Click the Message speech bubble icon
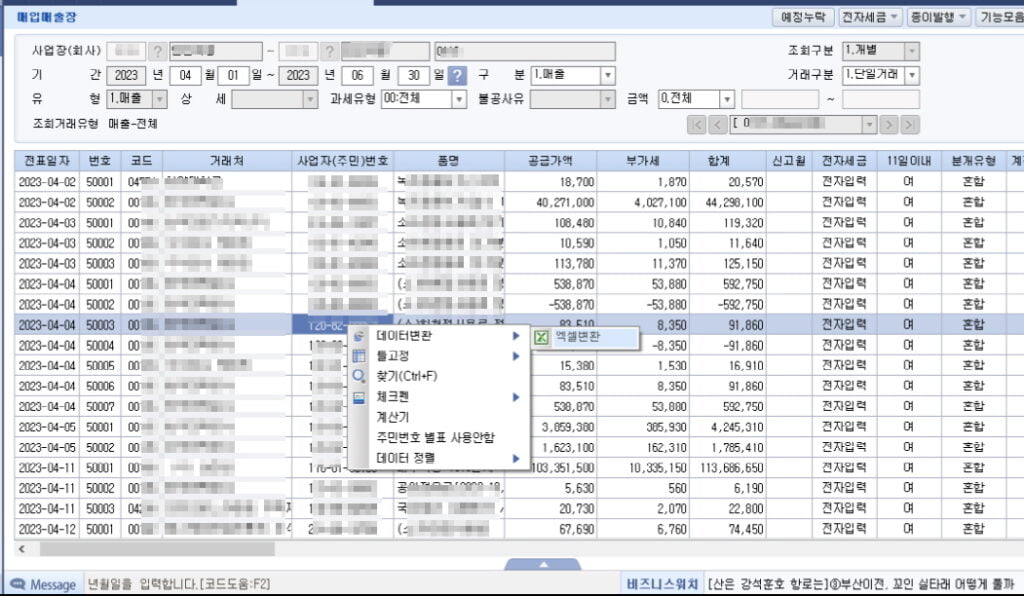 pos(17,584)
